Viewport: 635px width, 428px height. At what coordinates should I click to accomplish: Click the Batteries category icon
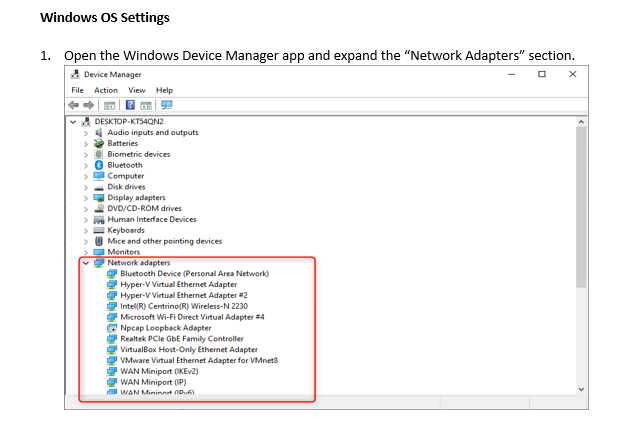click(x=99, y=143)
